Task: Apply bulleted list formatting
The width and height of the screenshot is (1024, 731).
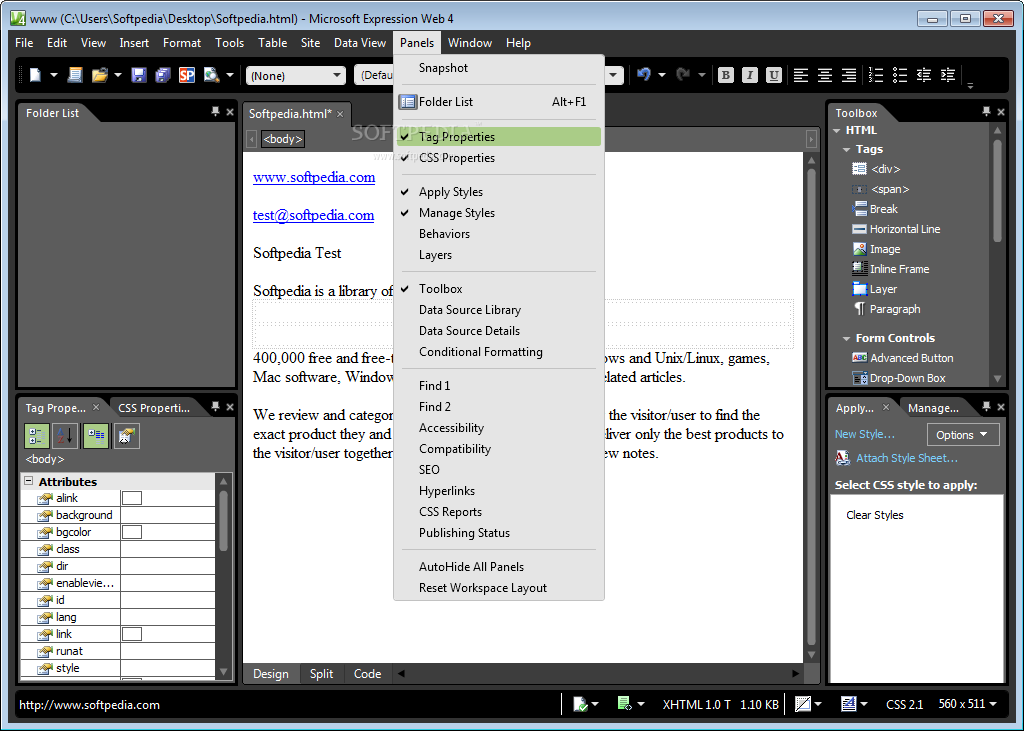Action: click(900, 75)
